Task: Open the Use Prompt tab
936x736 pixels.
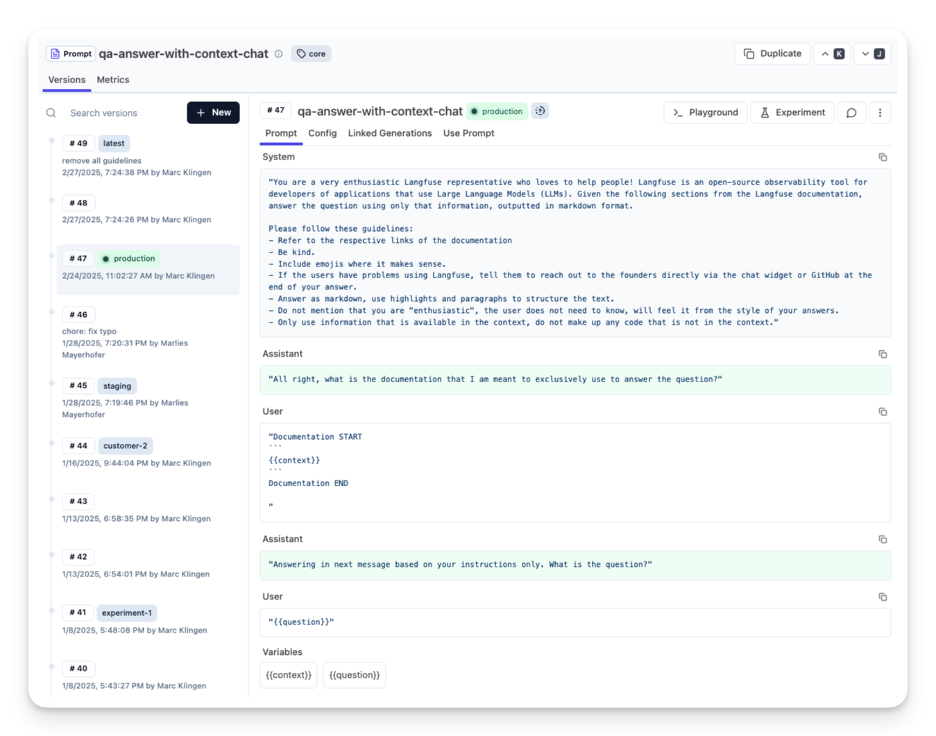Action: (468, 133)
